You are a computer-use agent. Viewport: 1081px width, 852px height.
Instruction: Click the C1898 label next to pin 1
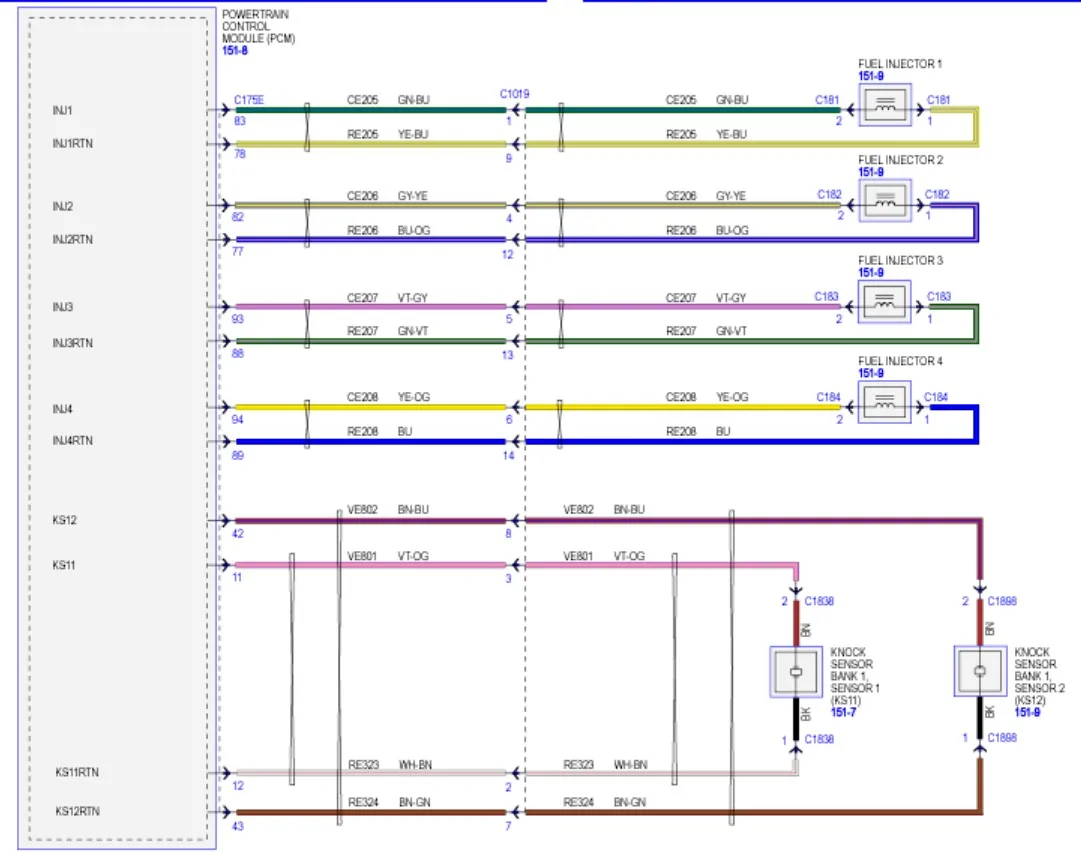coord(1002,738)
